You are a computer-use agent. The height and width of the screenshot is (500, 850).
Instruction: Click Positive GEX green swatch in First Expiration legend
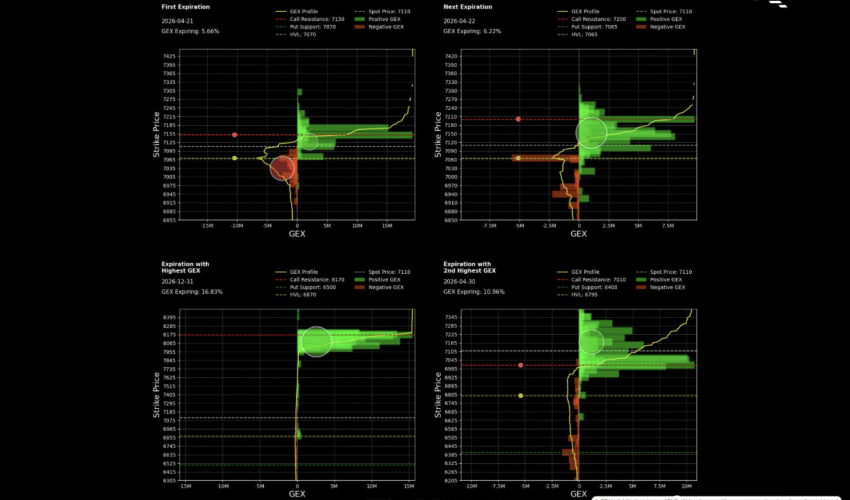tap(360, 19)
